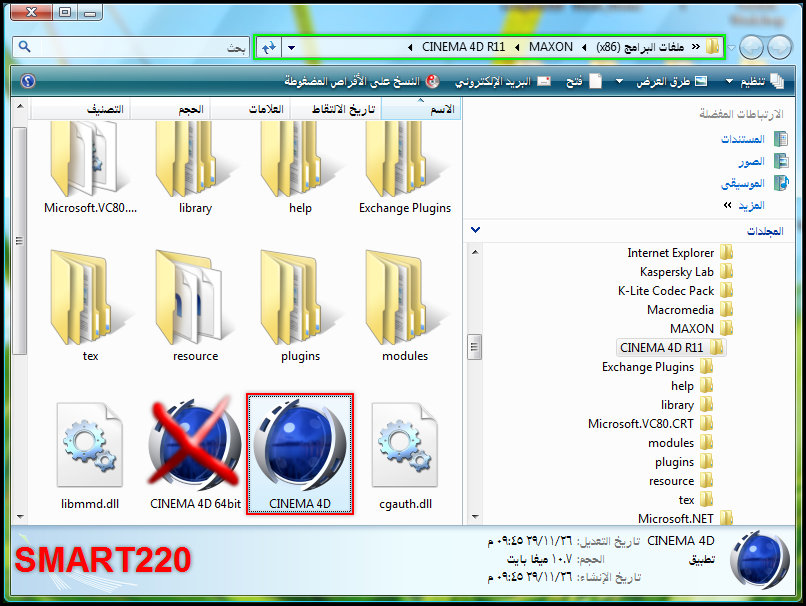Screen dimensions: 806x606
Task: Click the Burn to disc toolbar button
Action: [362, 81]
